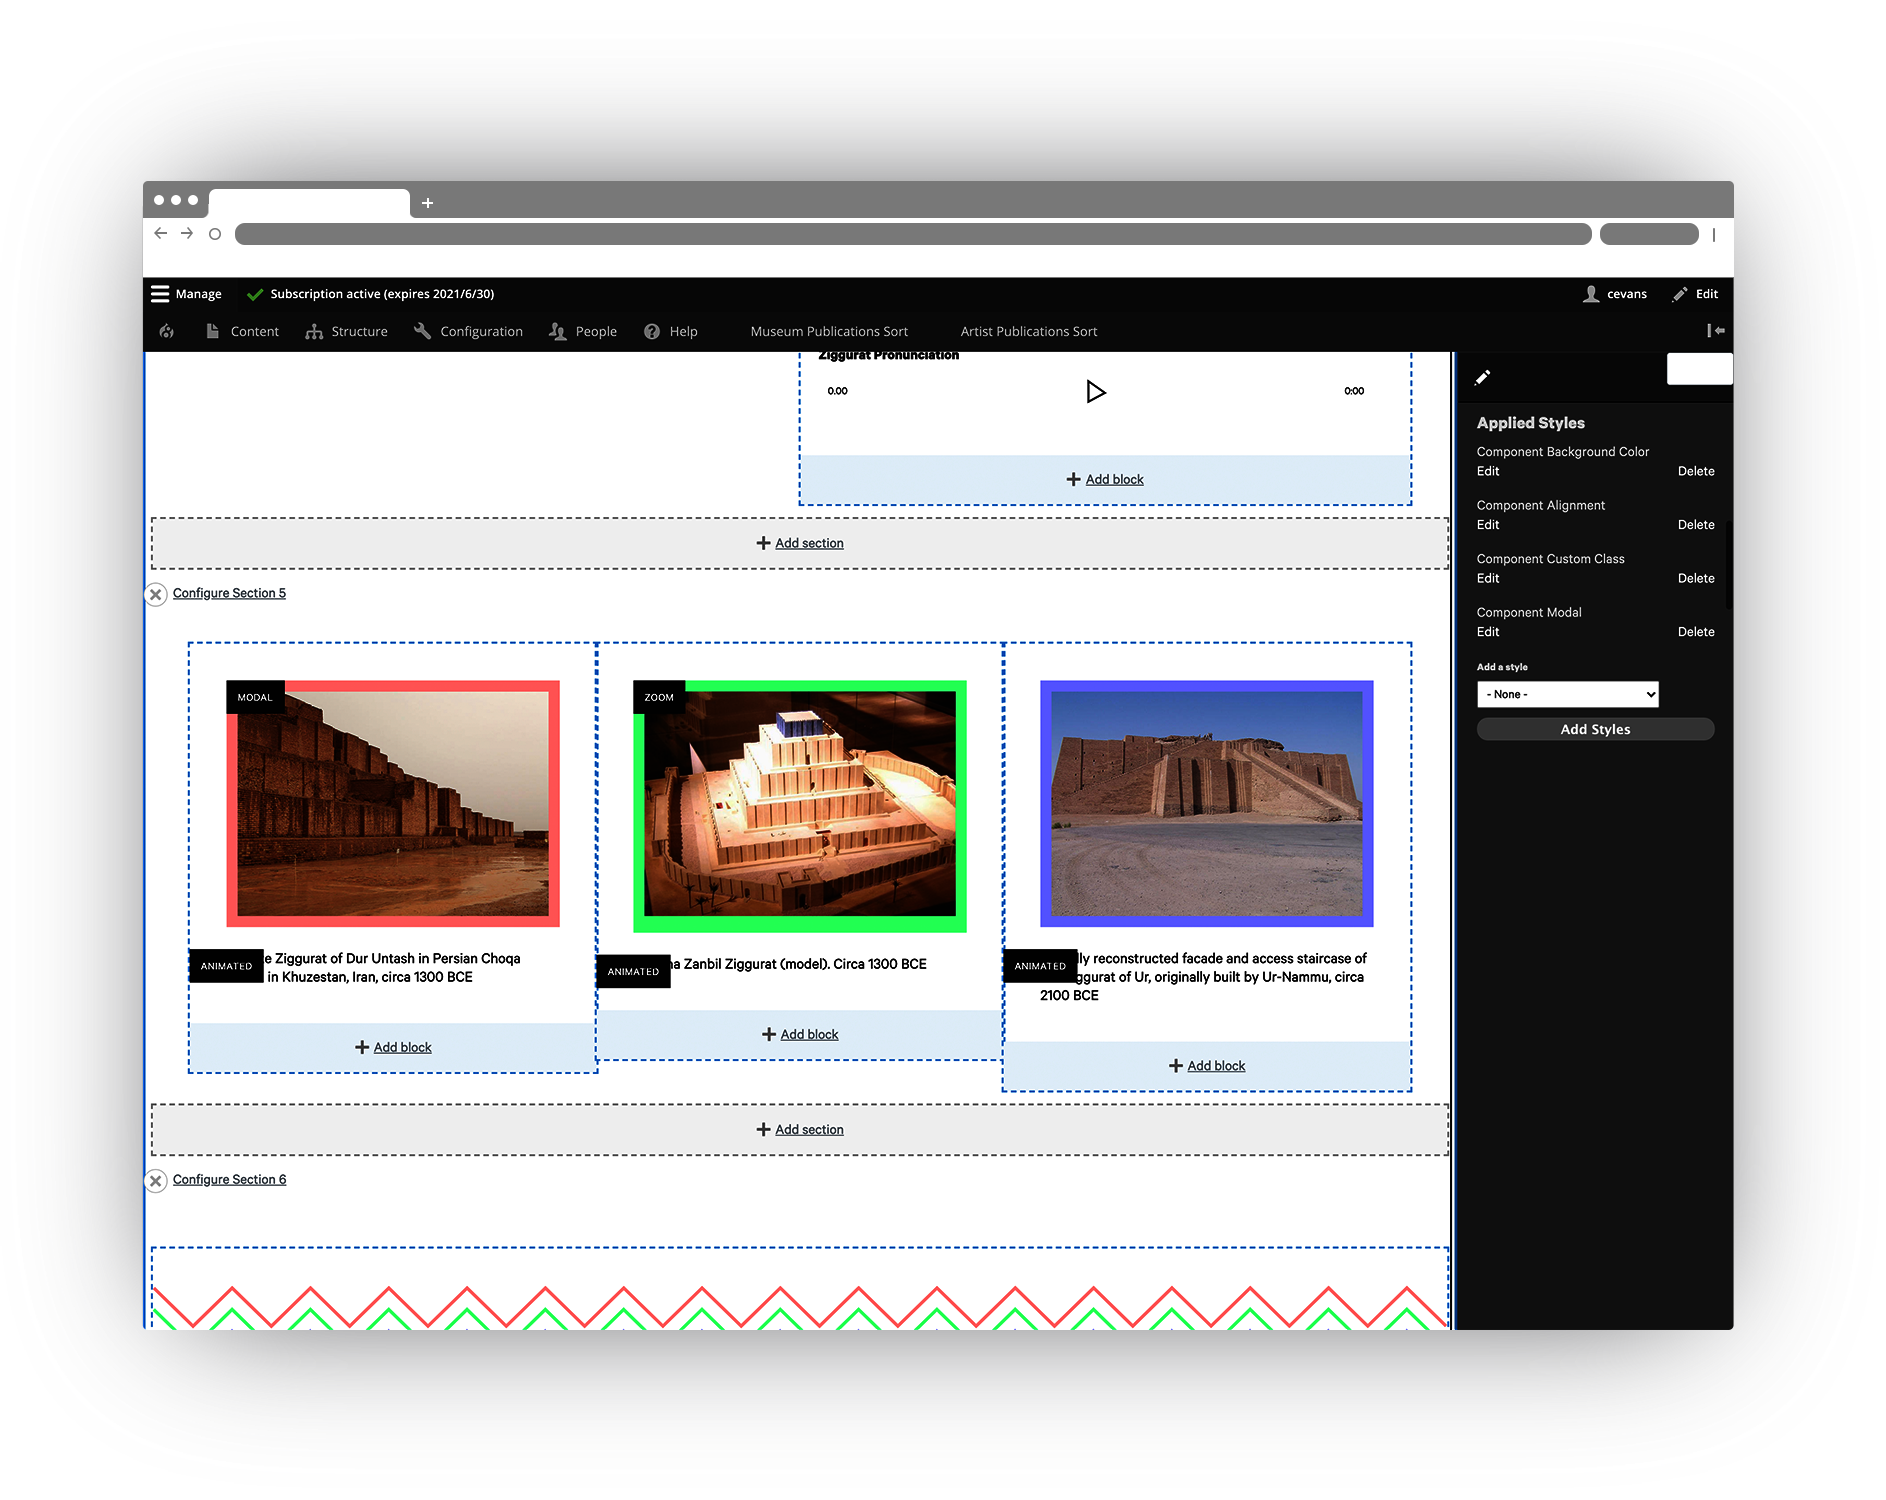Delete the Component Background Color style
The height and width of the screenshot is (1500, 1886).
tap(1695, 471)
